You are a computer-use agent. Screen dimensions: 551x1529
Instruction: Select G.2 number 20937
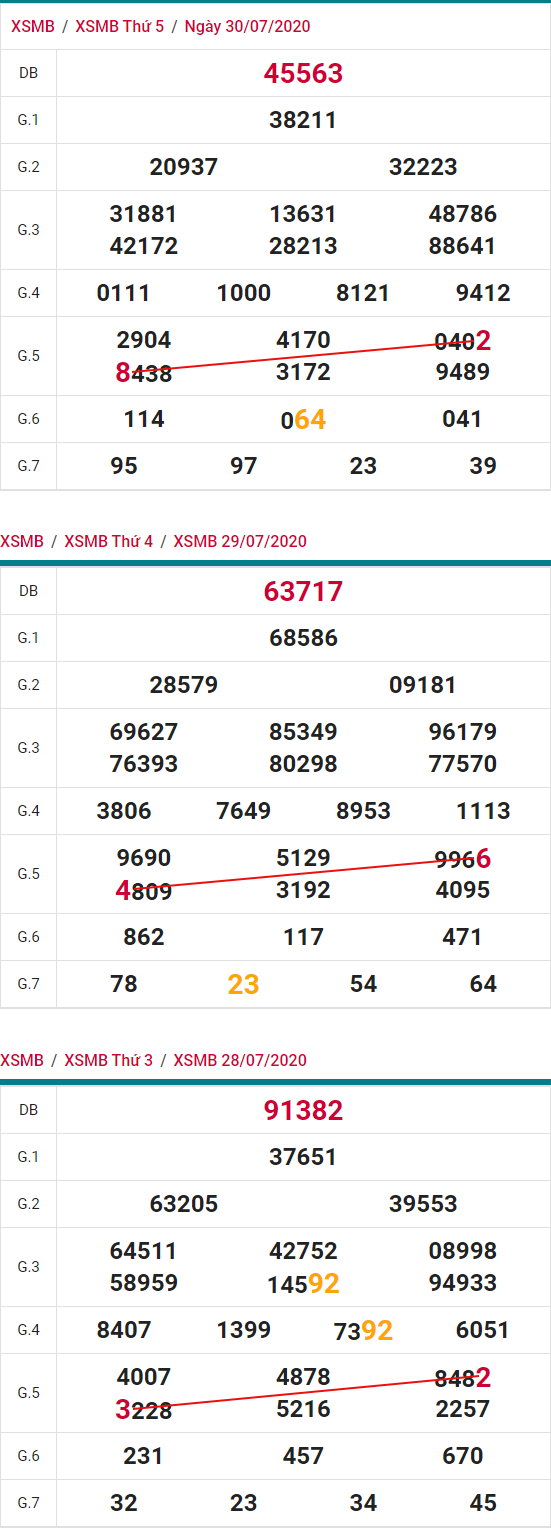click(x=184, y=167)
